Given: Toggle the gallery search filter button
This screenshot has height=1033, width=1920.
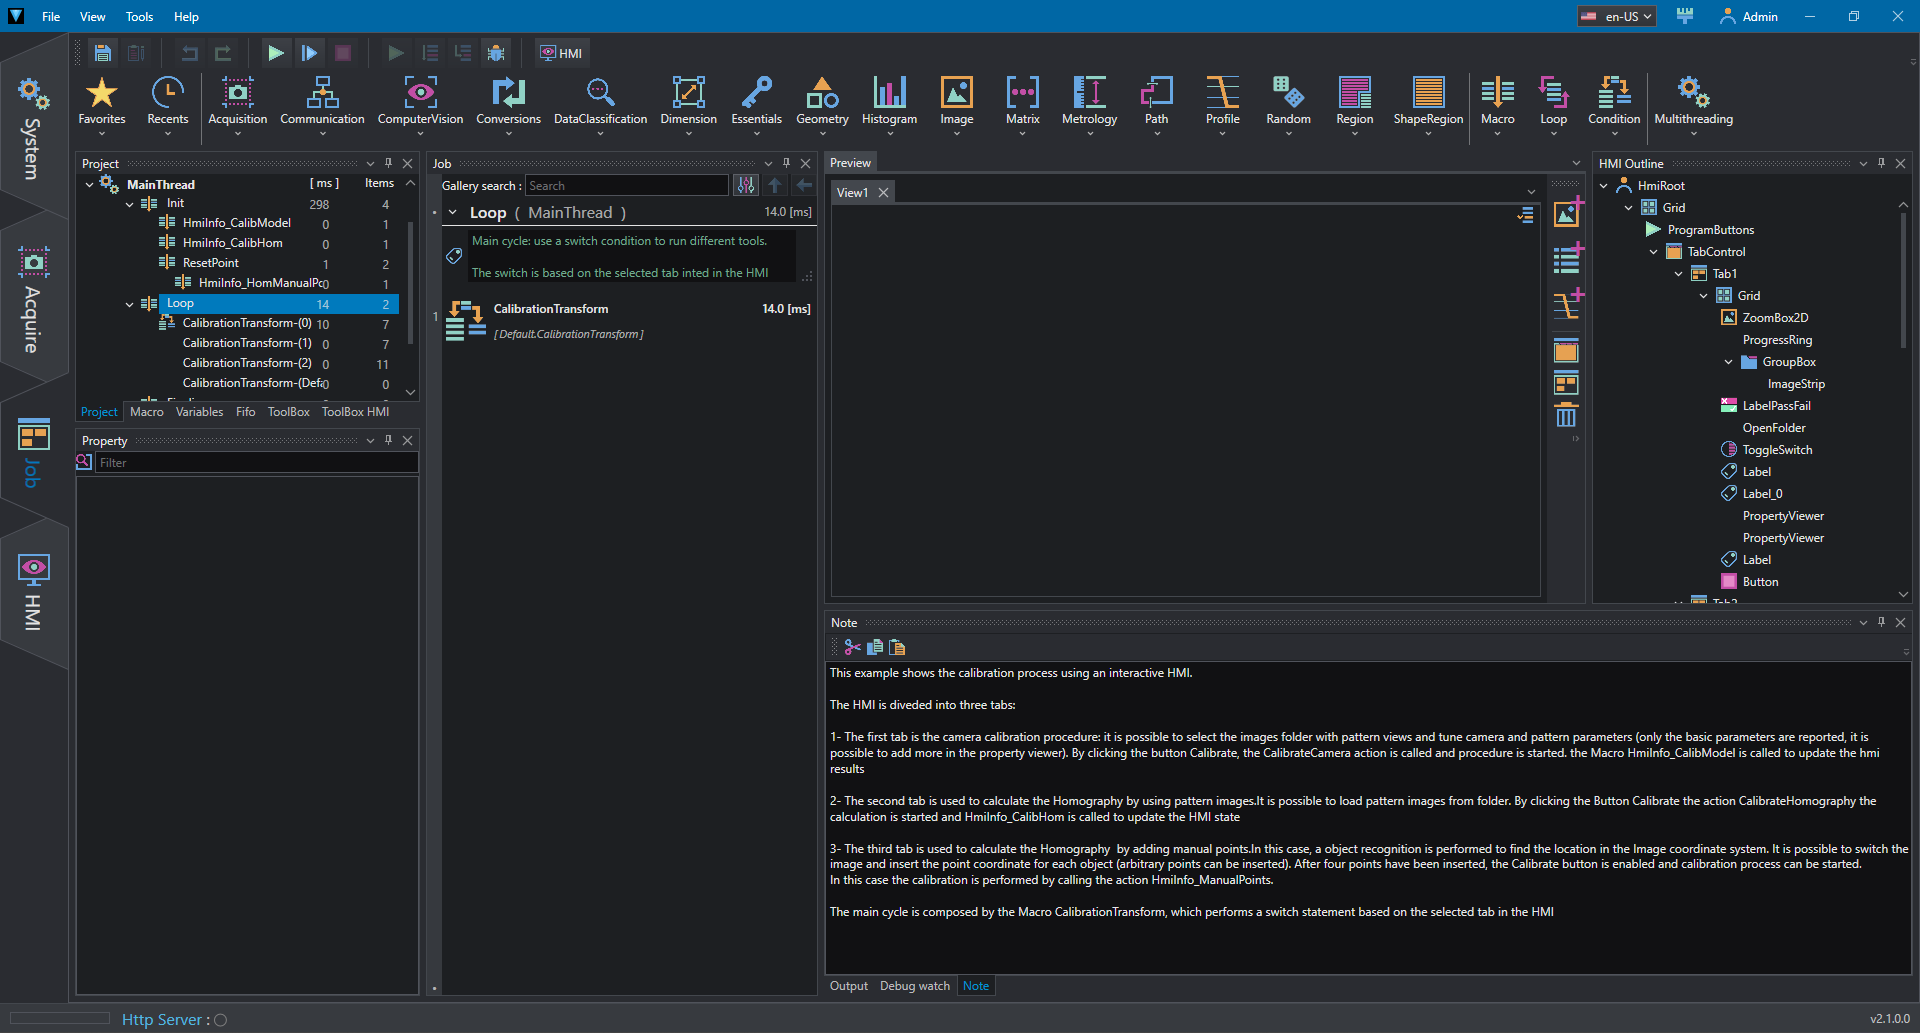Looking at the screenshot, I should click(746, 185).
